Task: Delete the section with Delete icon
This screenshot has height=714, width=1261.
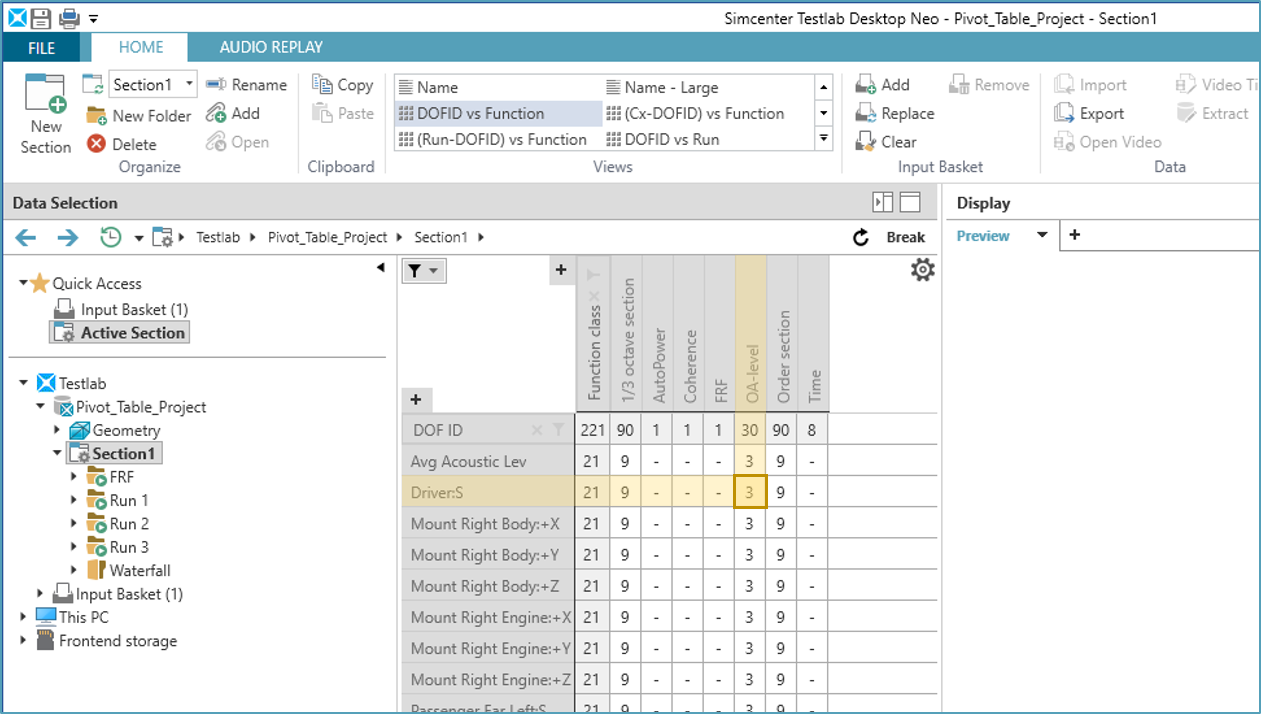Action: 96,144
